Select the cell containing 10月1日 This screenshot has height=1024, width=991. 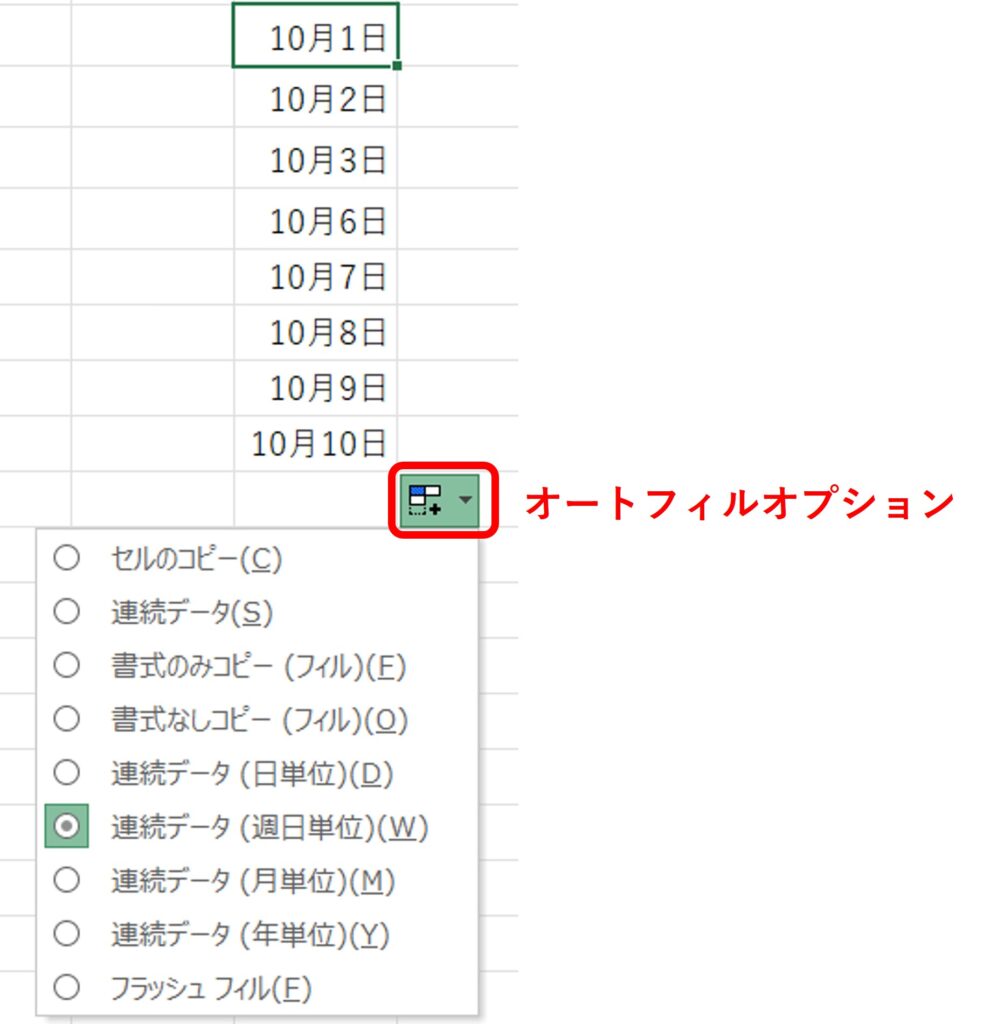(x=316, y=37)
